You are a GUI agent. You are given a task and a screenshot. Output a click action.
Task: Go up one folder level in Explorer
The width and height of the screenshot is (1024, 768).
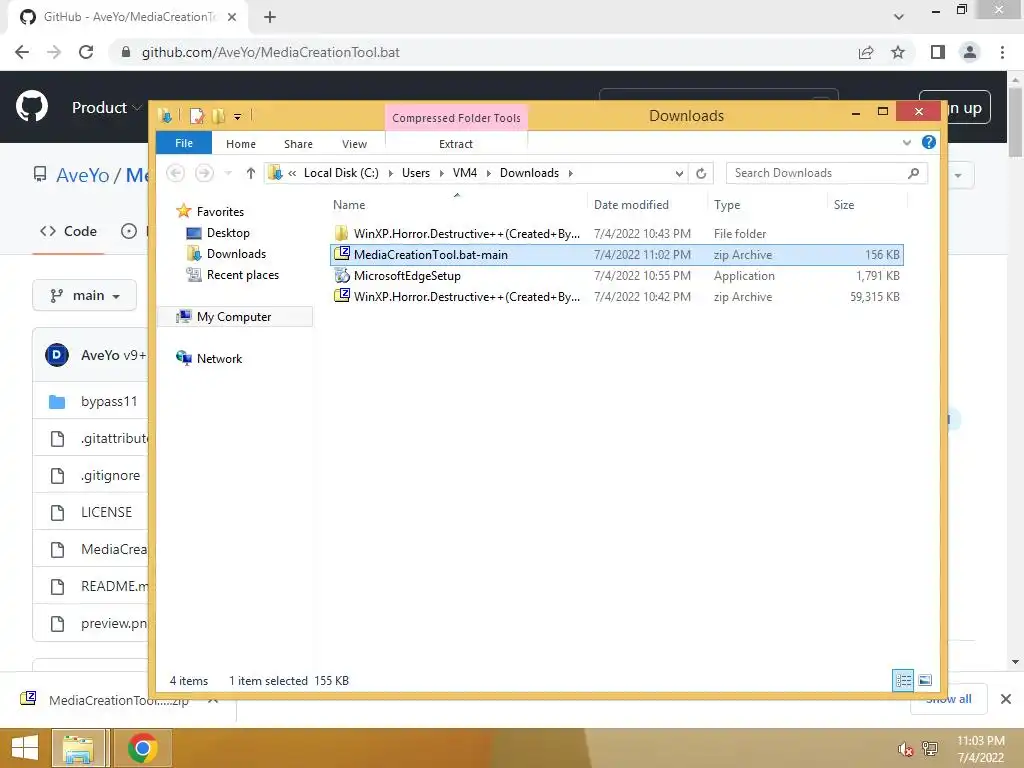point(251,173)
